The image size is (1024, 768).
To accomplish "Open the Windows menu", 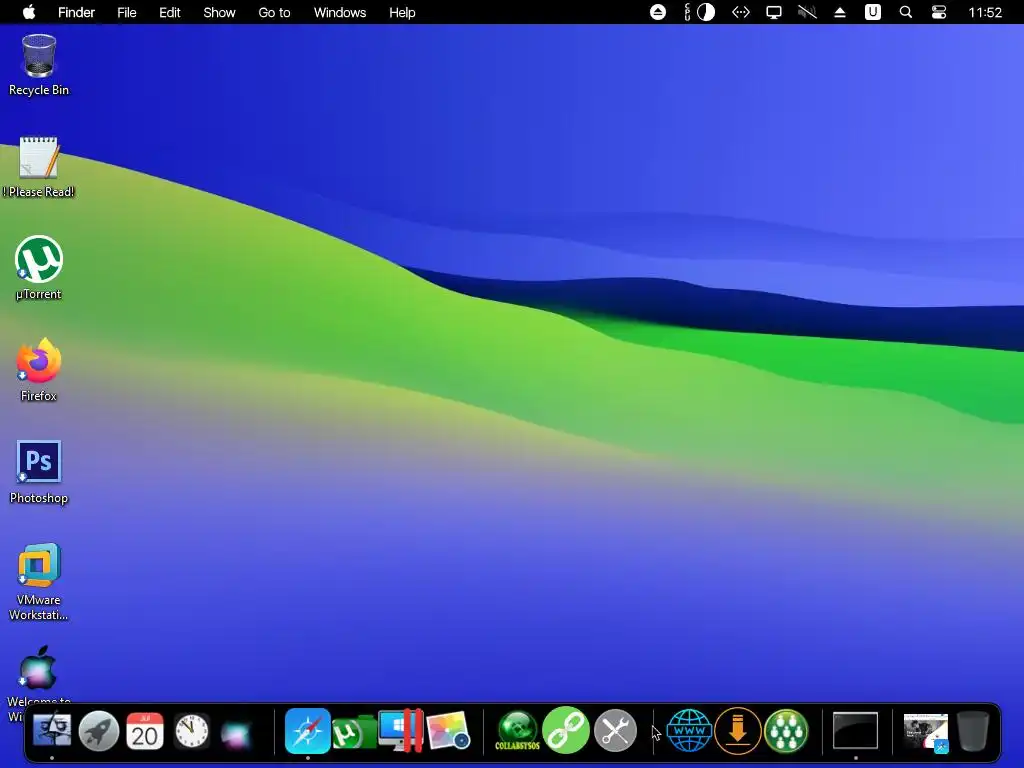I will [340, 12].
